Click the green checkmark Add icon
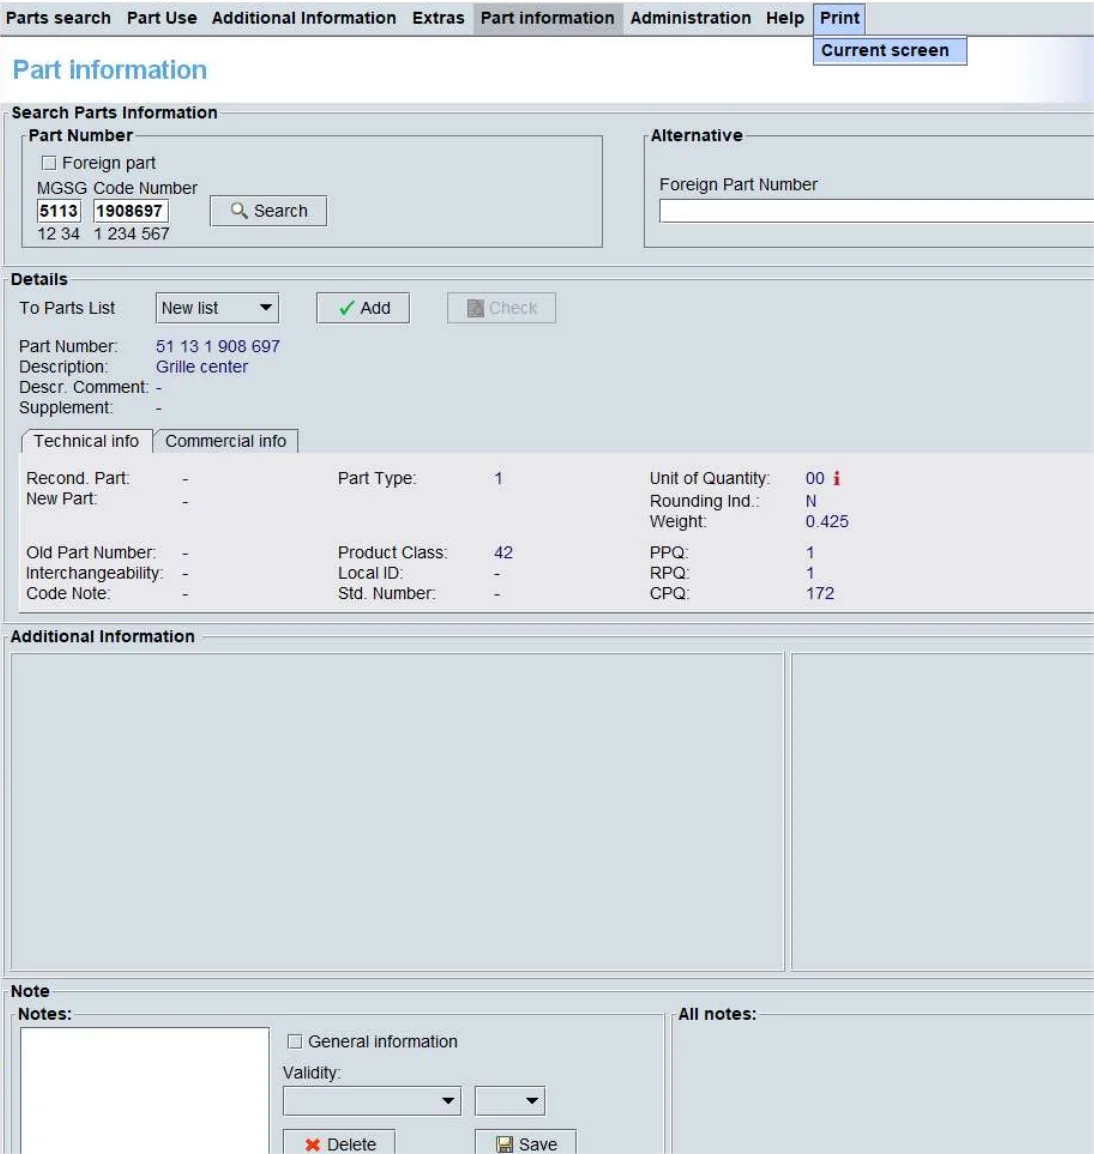Screen dimensions: 1094x1154 tap(347, 309)
